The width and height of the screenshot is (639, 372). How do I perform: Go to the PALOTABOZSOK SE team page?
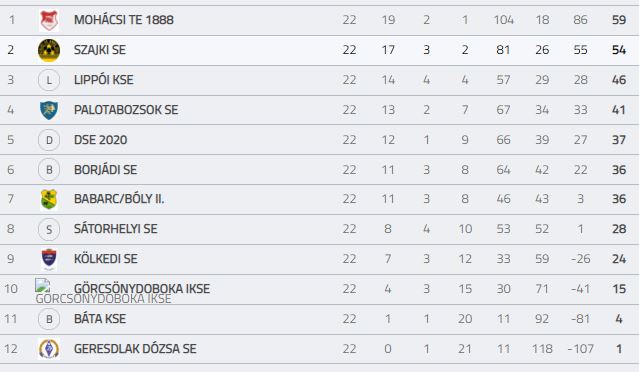(126, 110)
